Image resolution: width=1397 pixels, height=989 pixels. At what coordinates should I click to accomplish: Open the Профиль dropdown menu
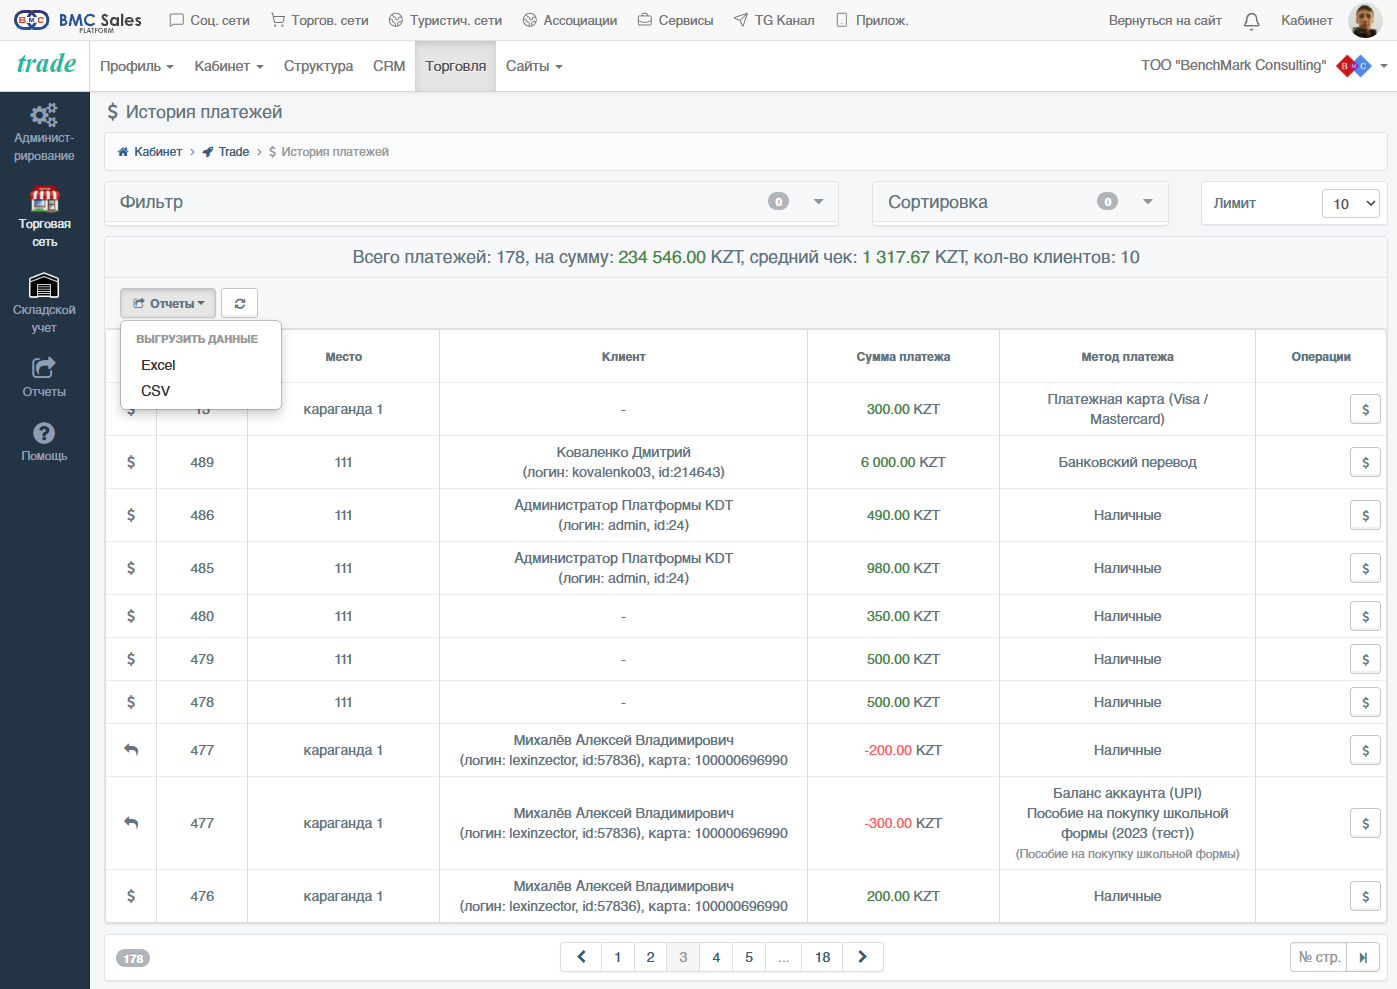click(137, 66)
